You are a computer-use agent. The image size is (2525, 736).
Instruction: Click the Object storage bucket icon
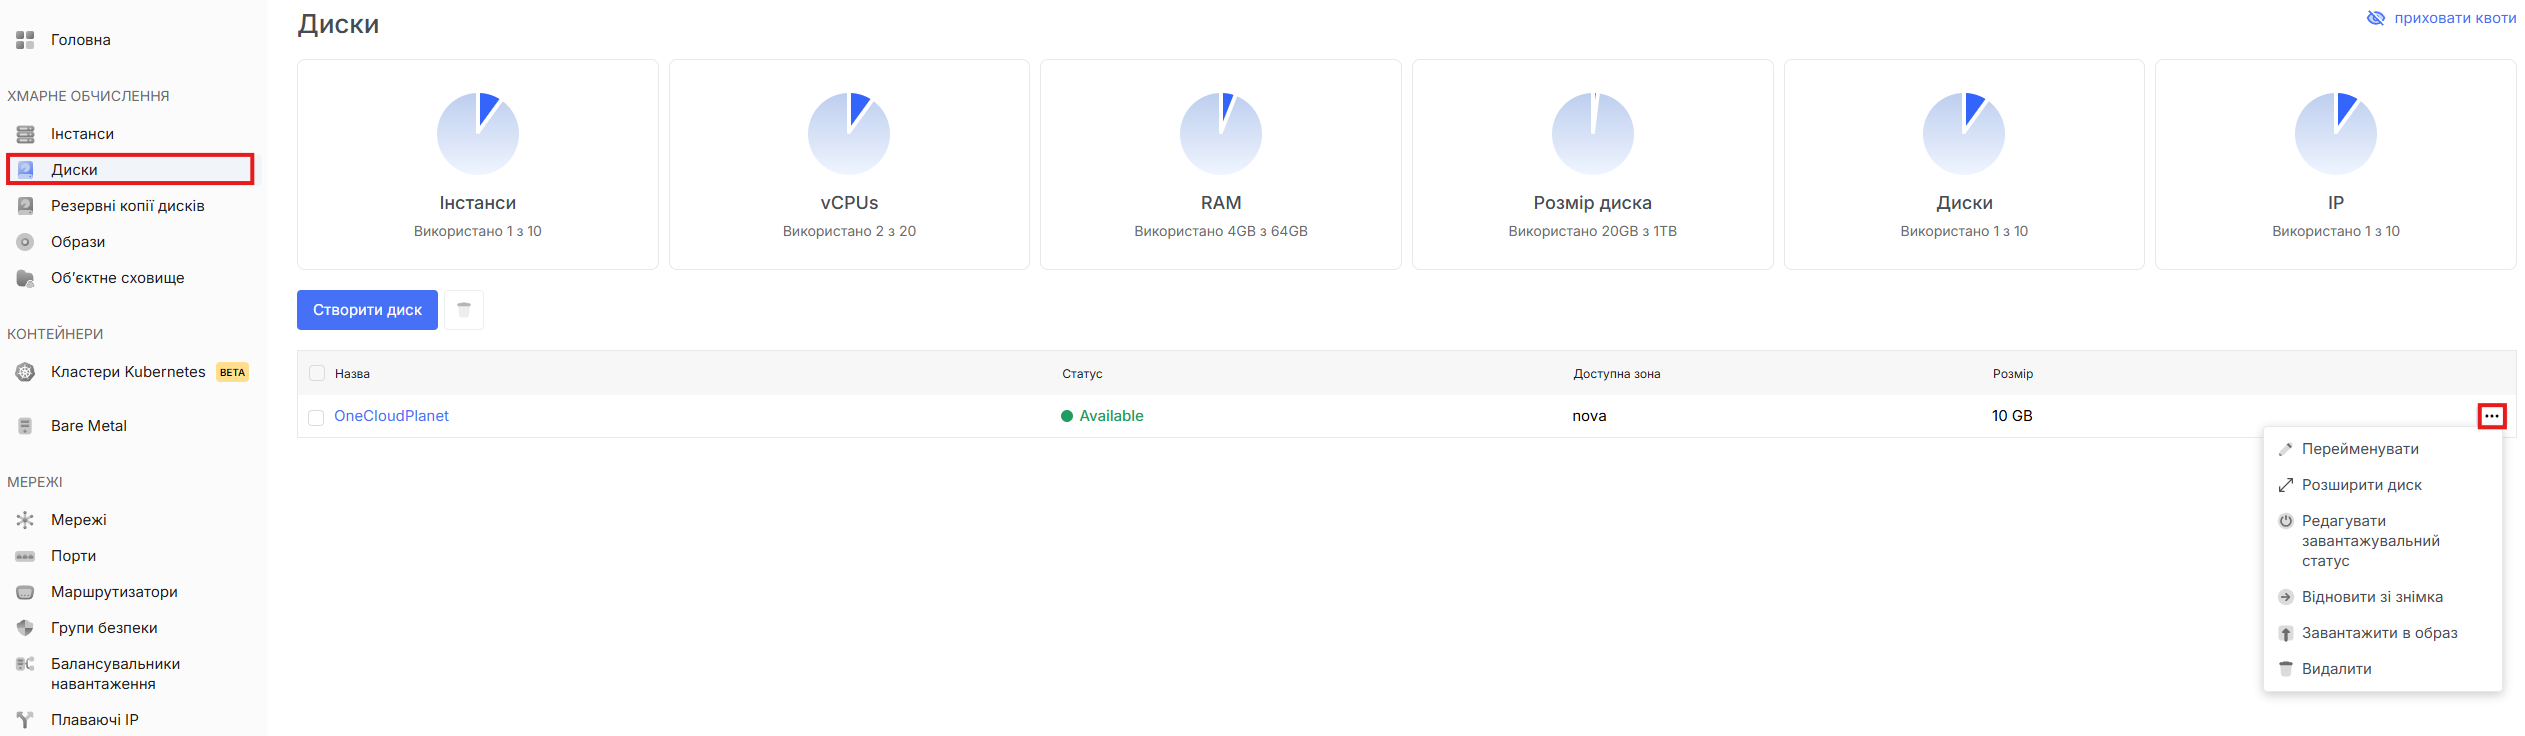pyautogui.click(x=26, y=278)
